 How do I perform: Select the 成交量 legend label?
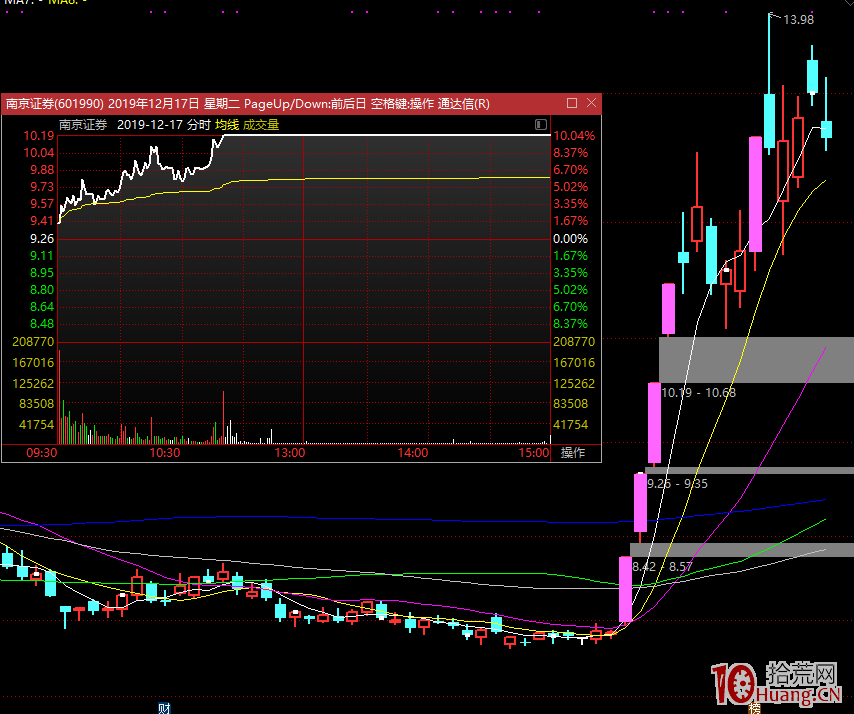pyautogui.click(x=261, y=125)
